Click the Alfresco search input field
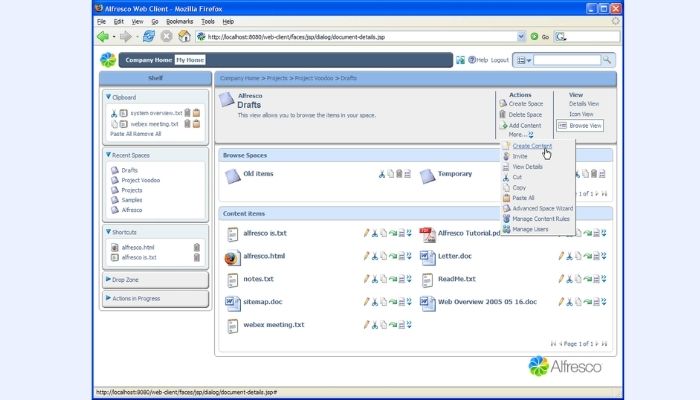This screenshot has height=400, width=700. point(567,60)
